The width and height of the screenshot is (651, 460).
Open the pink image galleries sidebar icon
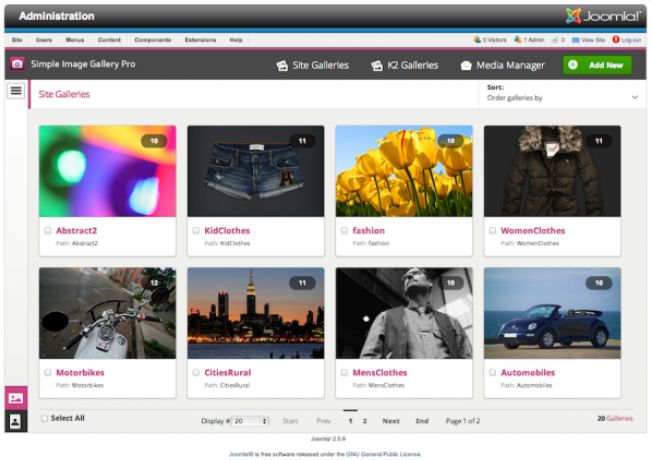click(16, 398)
